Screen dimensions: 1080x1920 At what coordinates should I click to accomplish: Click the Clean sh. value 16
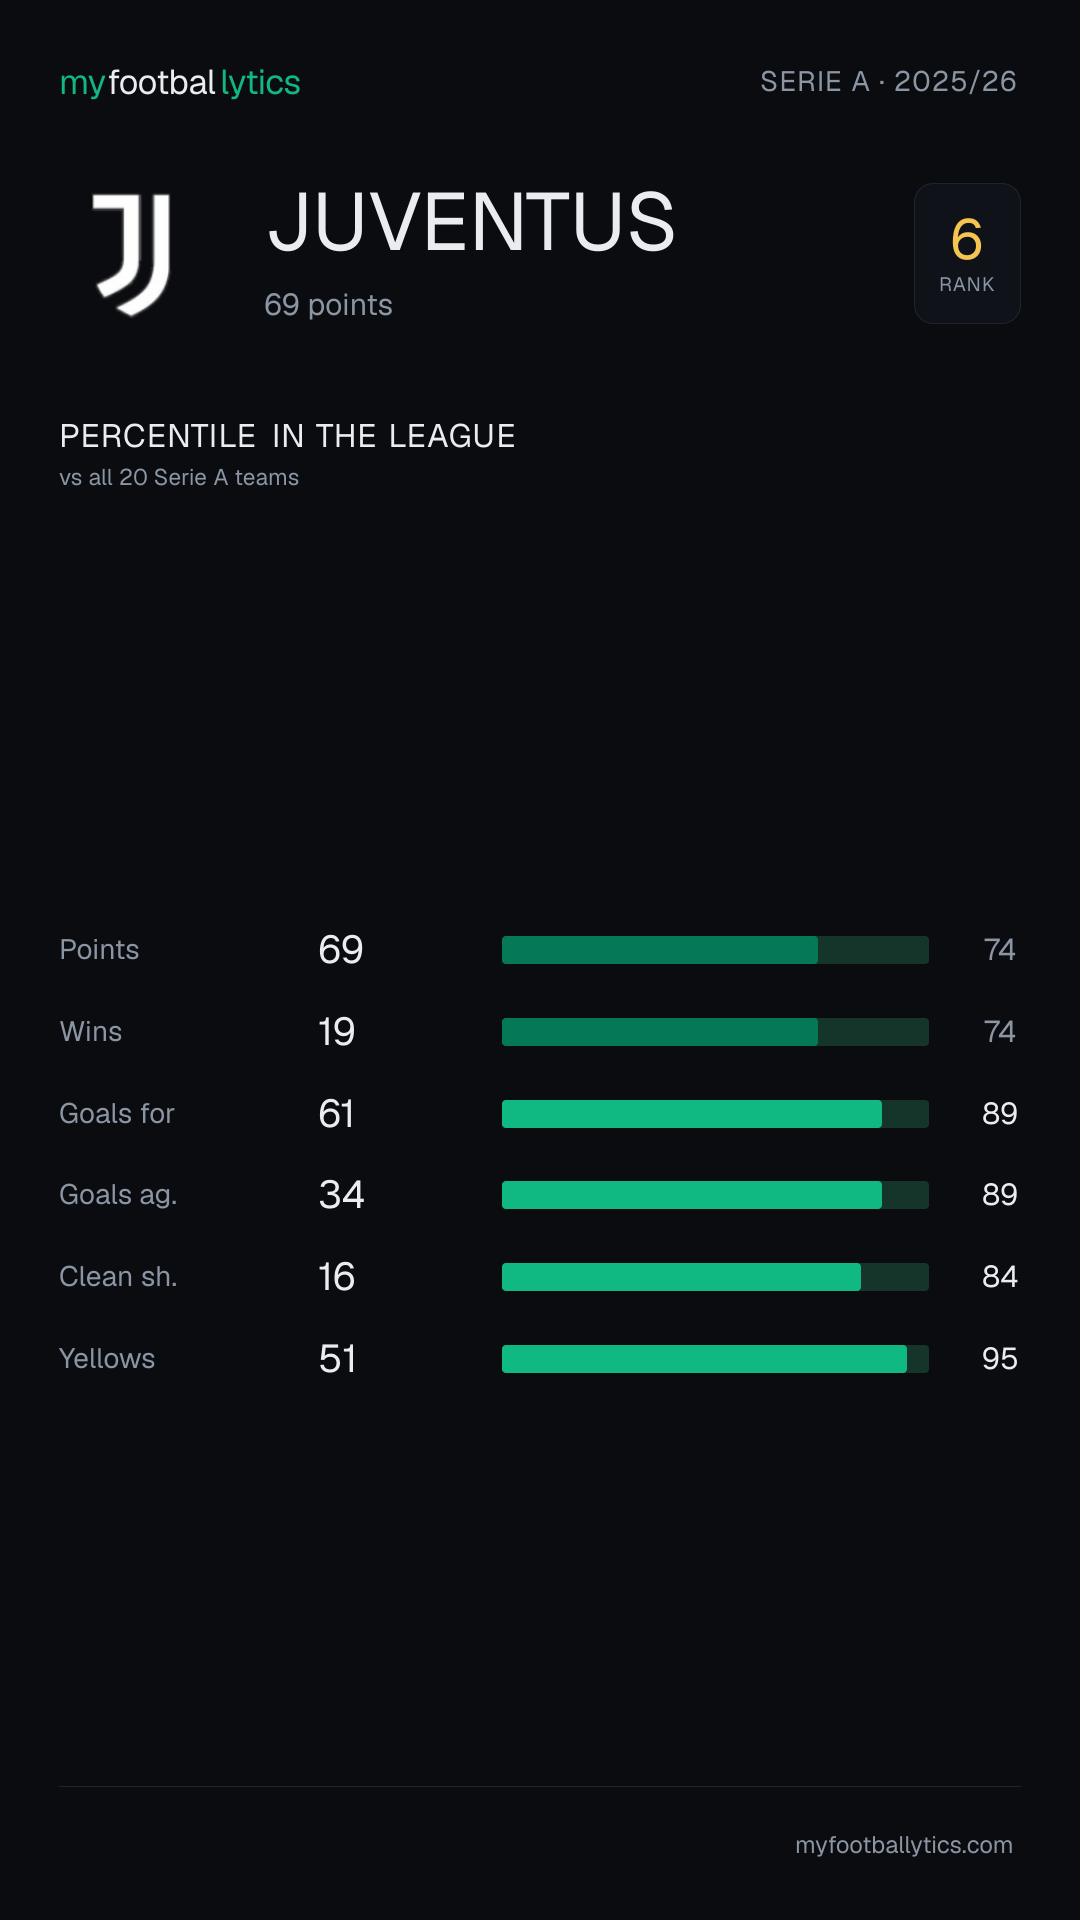pyautogui.click(x=337, y=1277)
